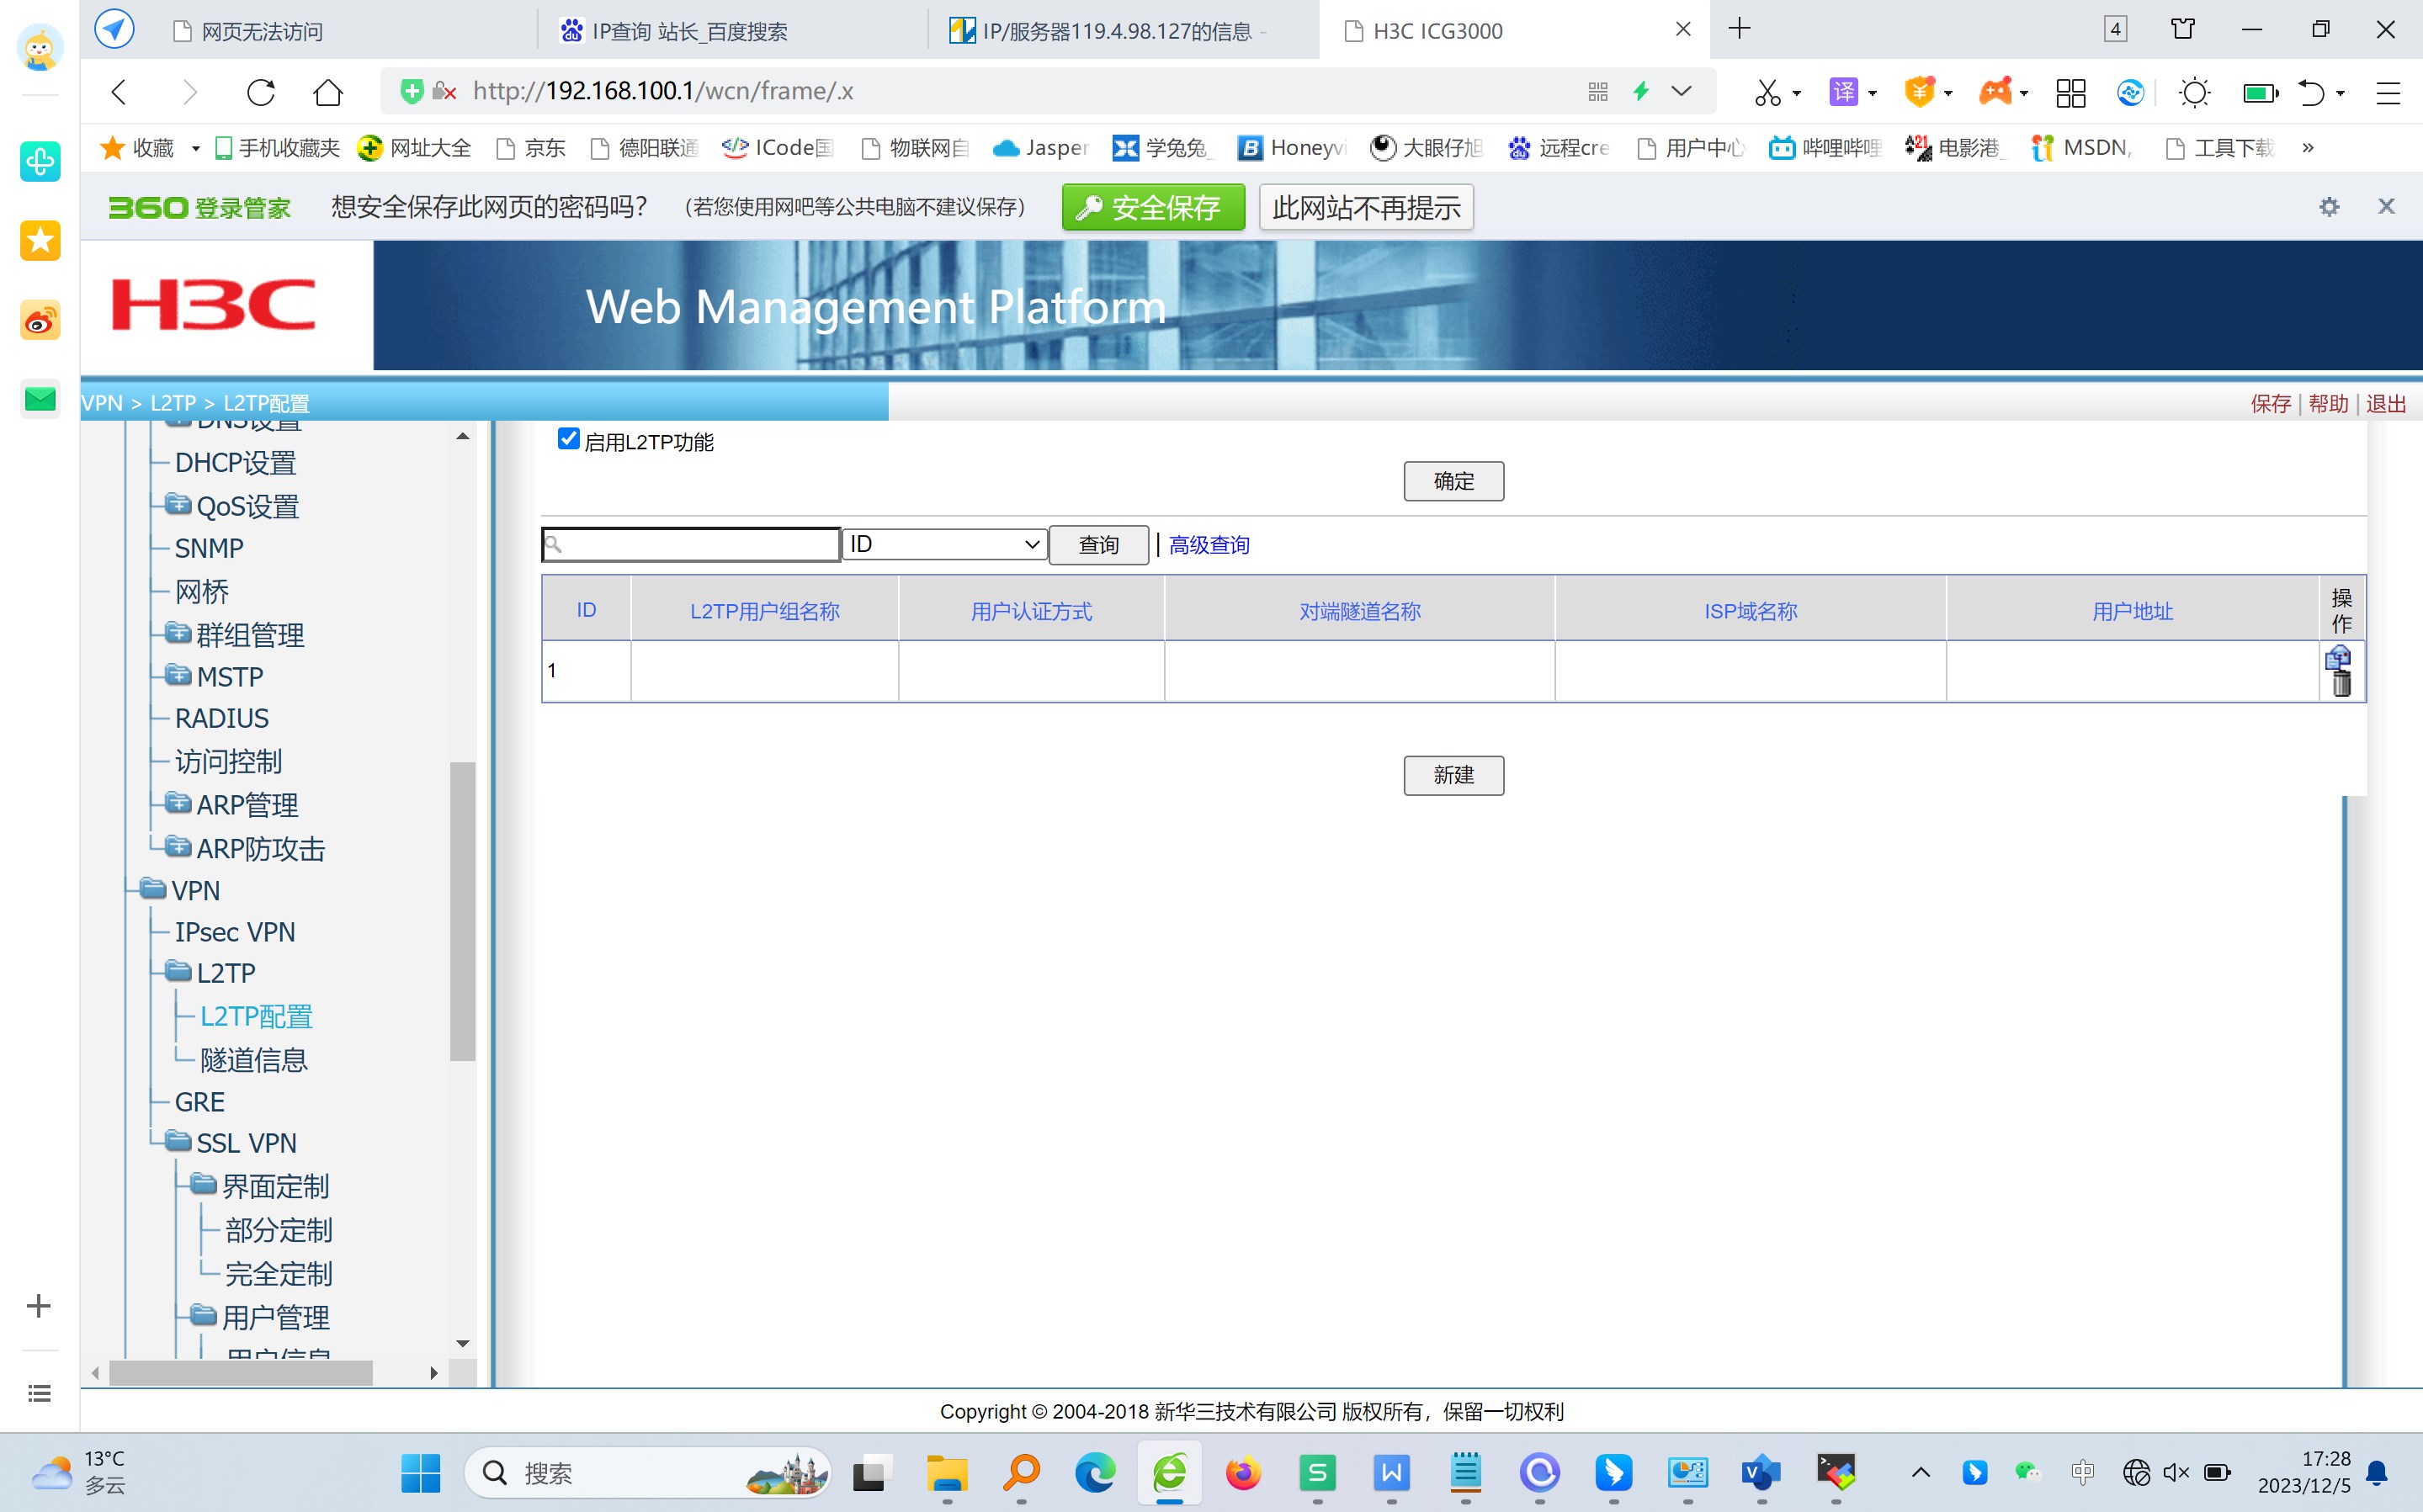The height and width of the screenshot is (1512, 2423).
Task: Click the Weibo icon in browser sidebar
Action: 40,321
